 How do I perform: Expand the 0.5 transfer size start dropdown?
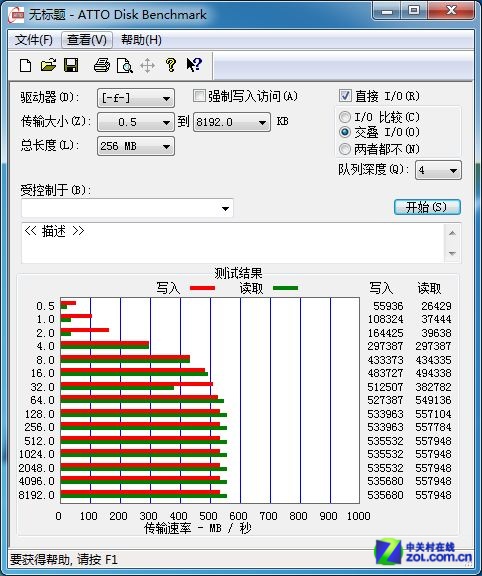(136, 122)
